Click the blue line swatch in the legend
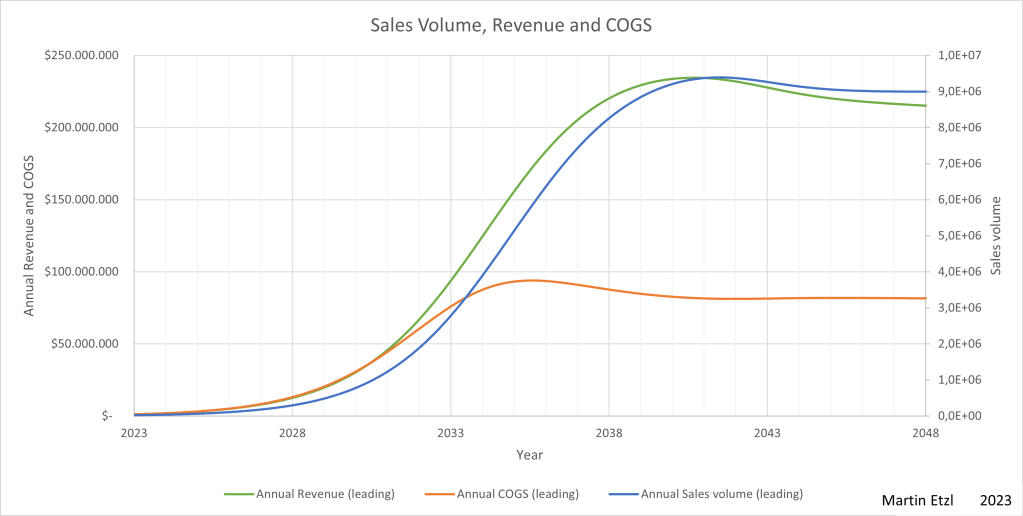Viewport: 1023px width, 516px height. (623, 493)
